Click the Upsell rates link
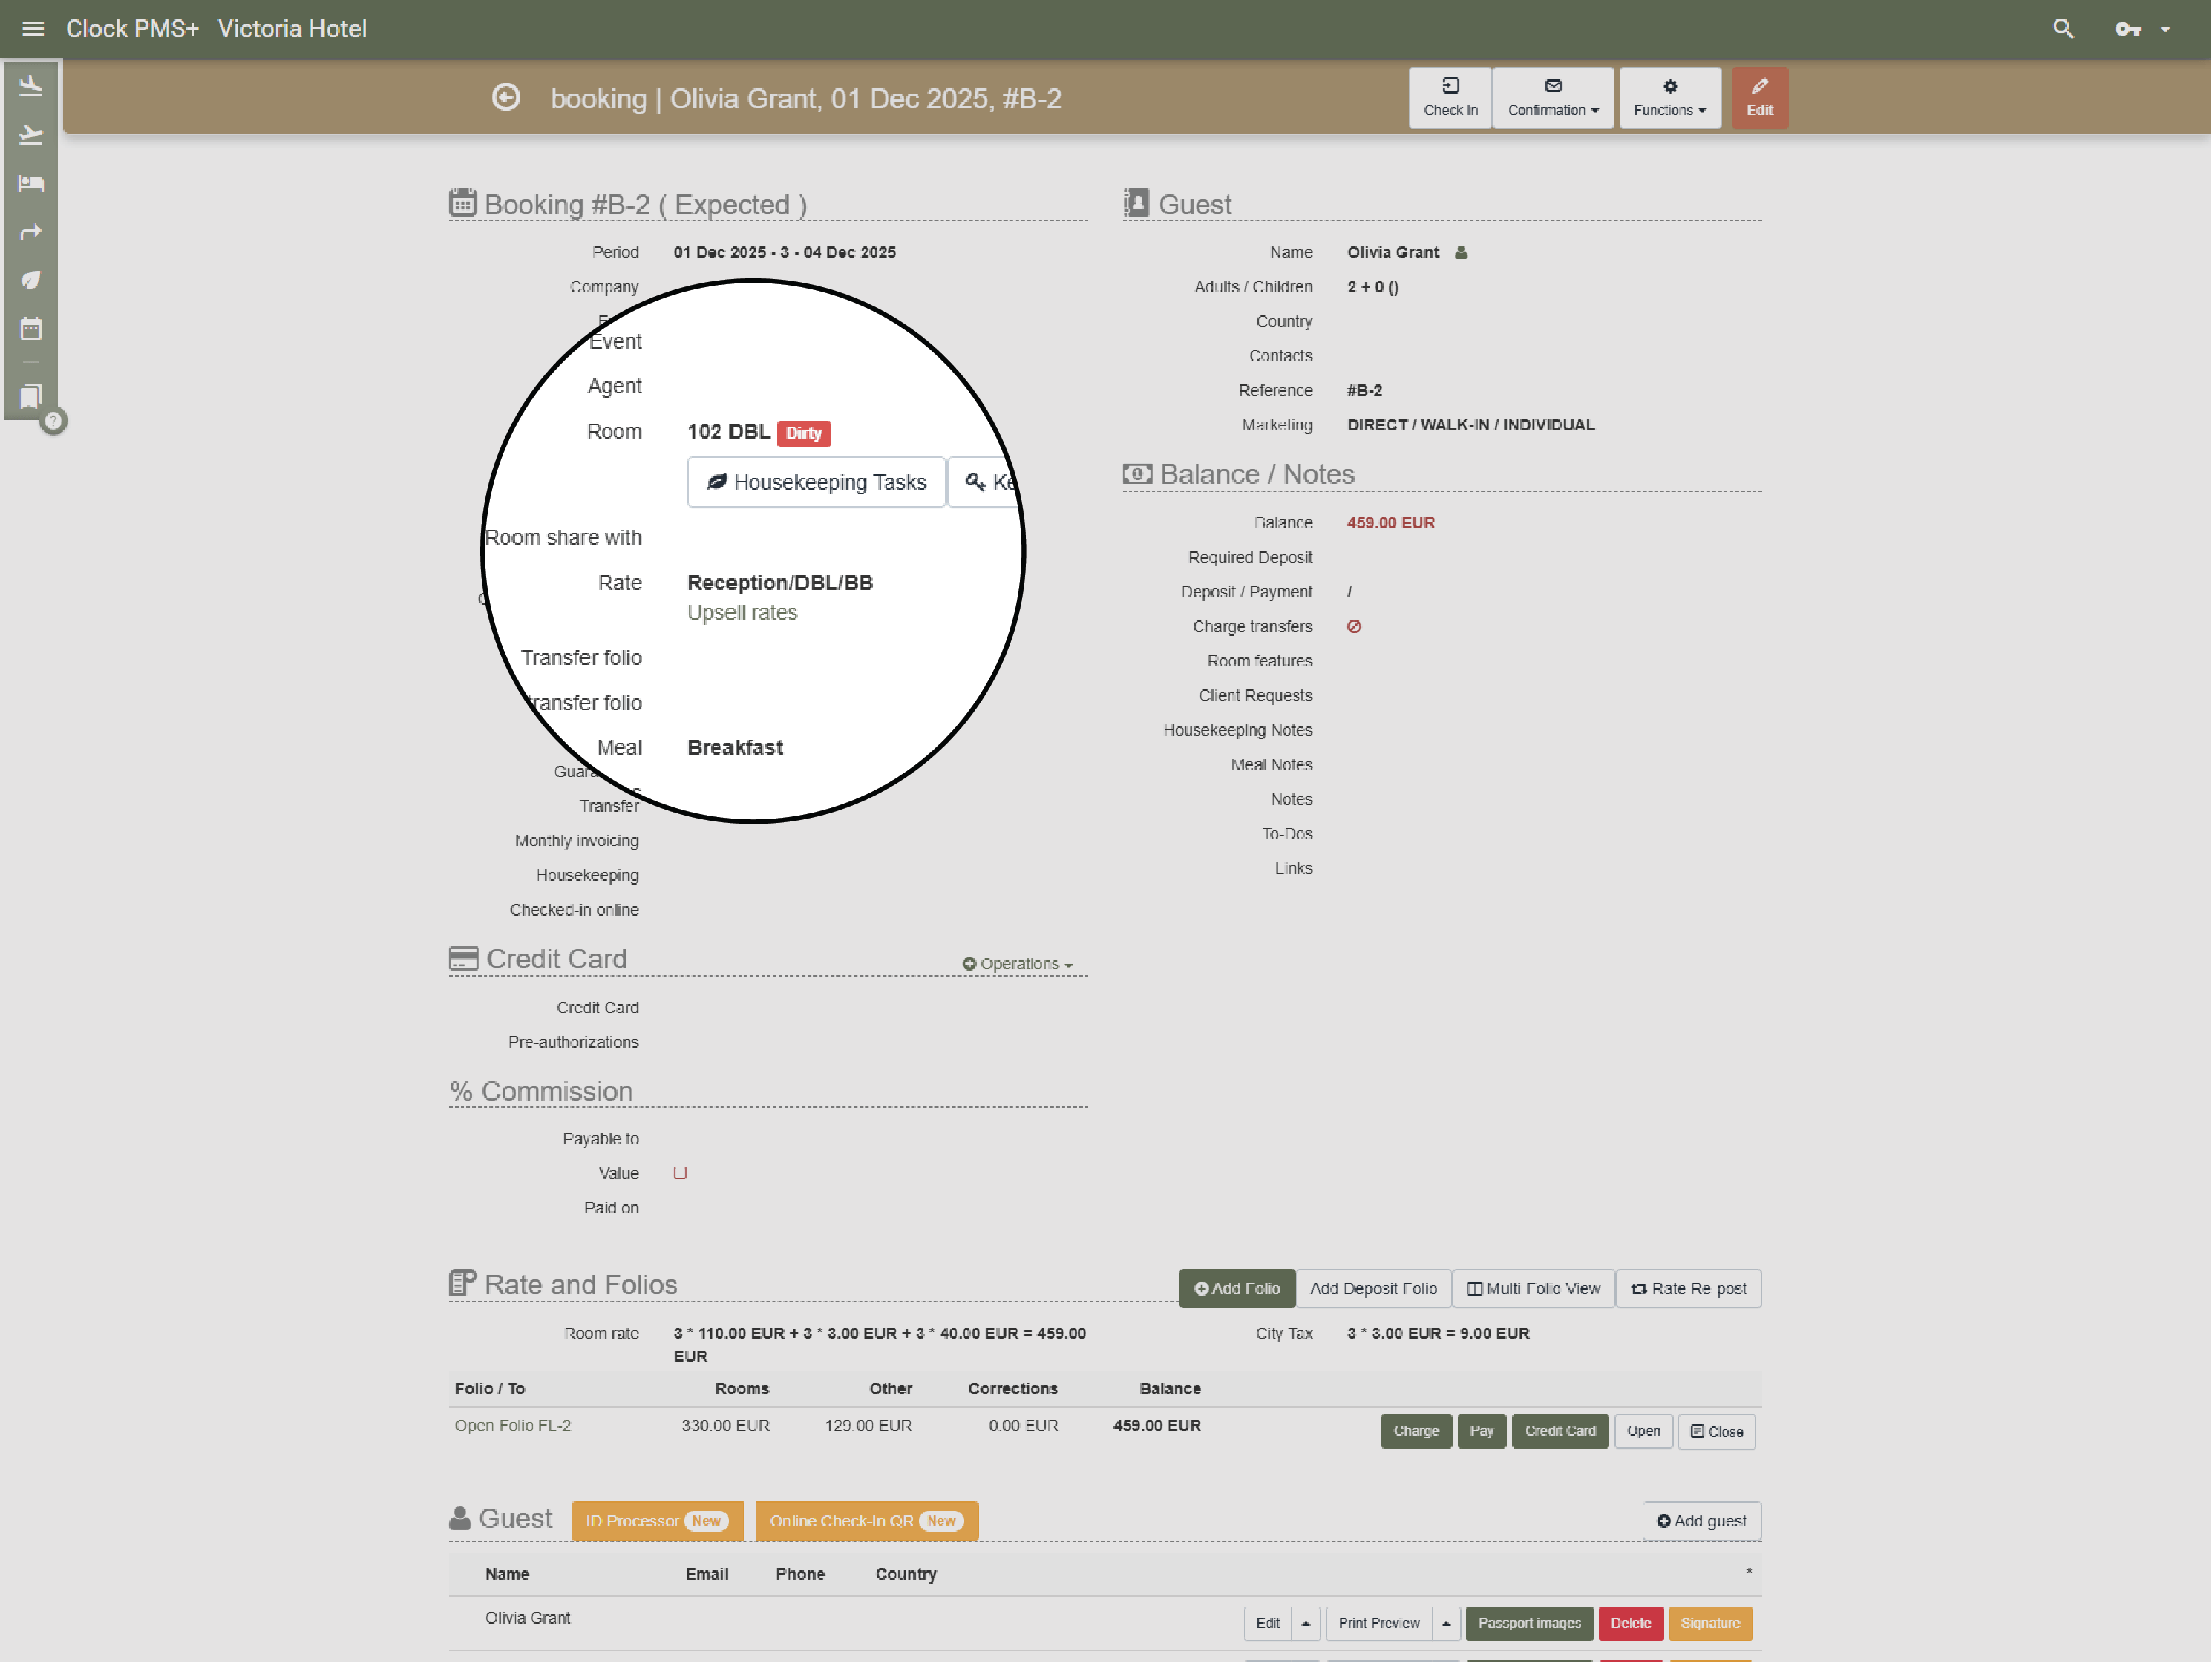 741,612
